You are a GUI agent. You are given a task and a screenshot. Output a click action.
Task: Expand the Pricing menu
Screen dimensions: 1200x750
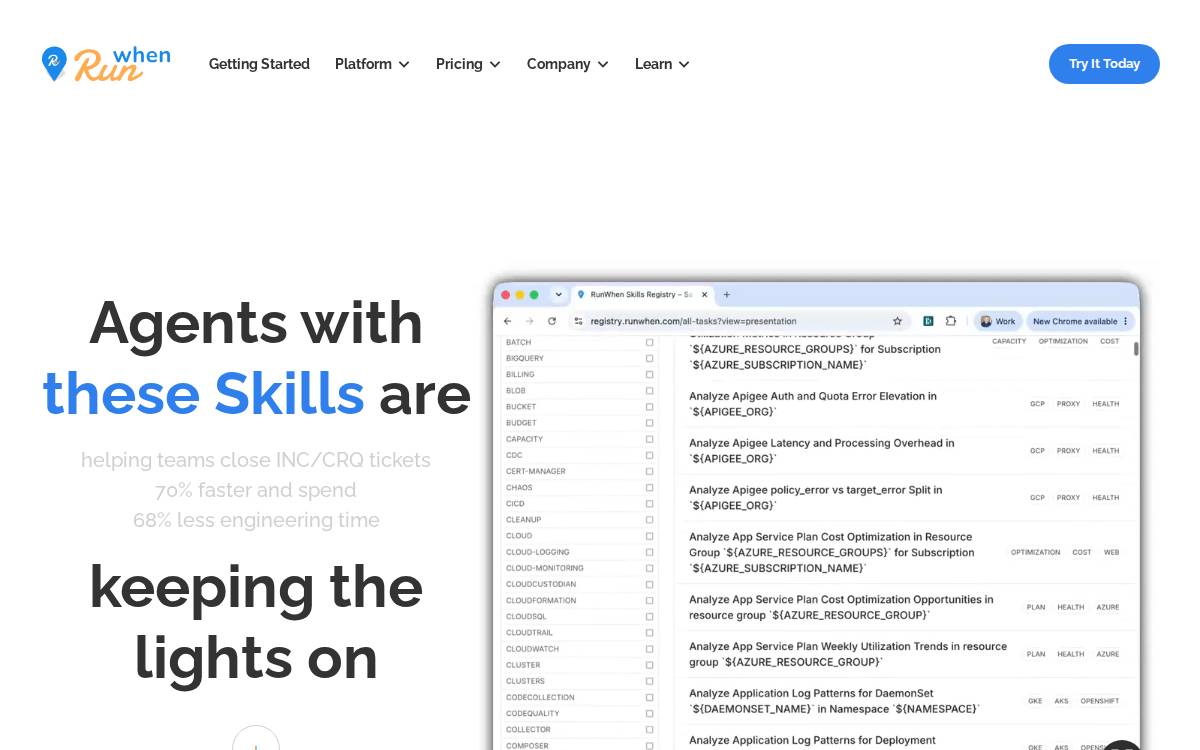coord(468,64)
